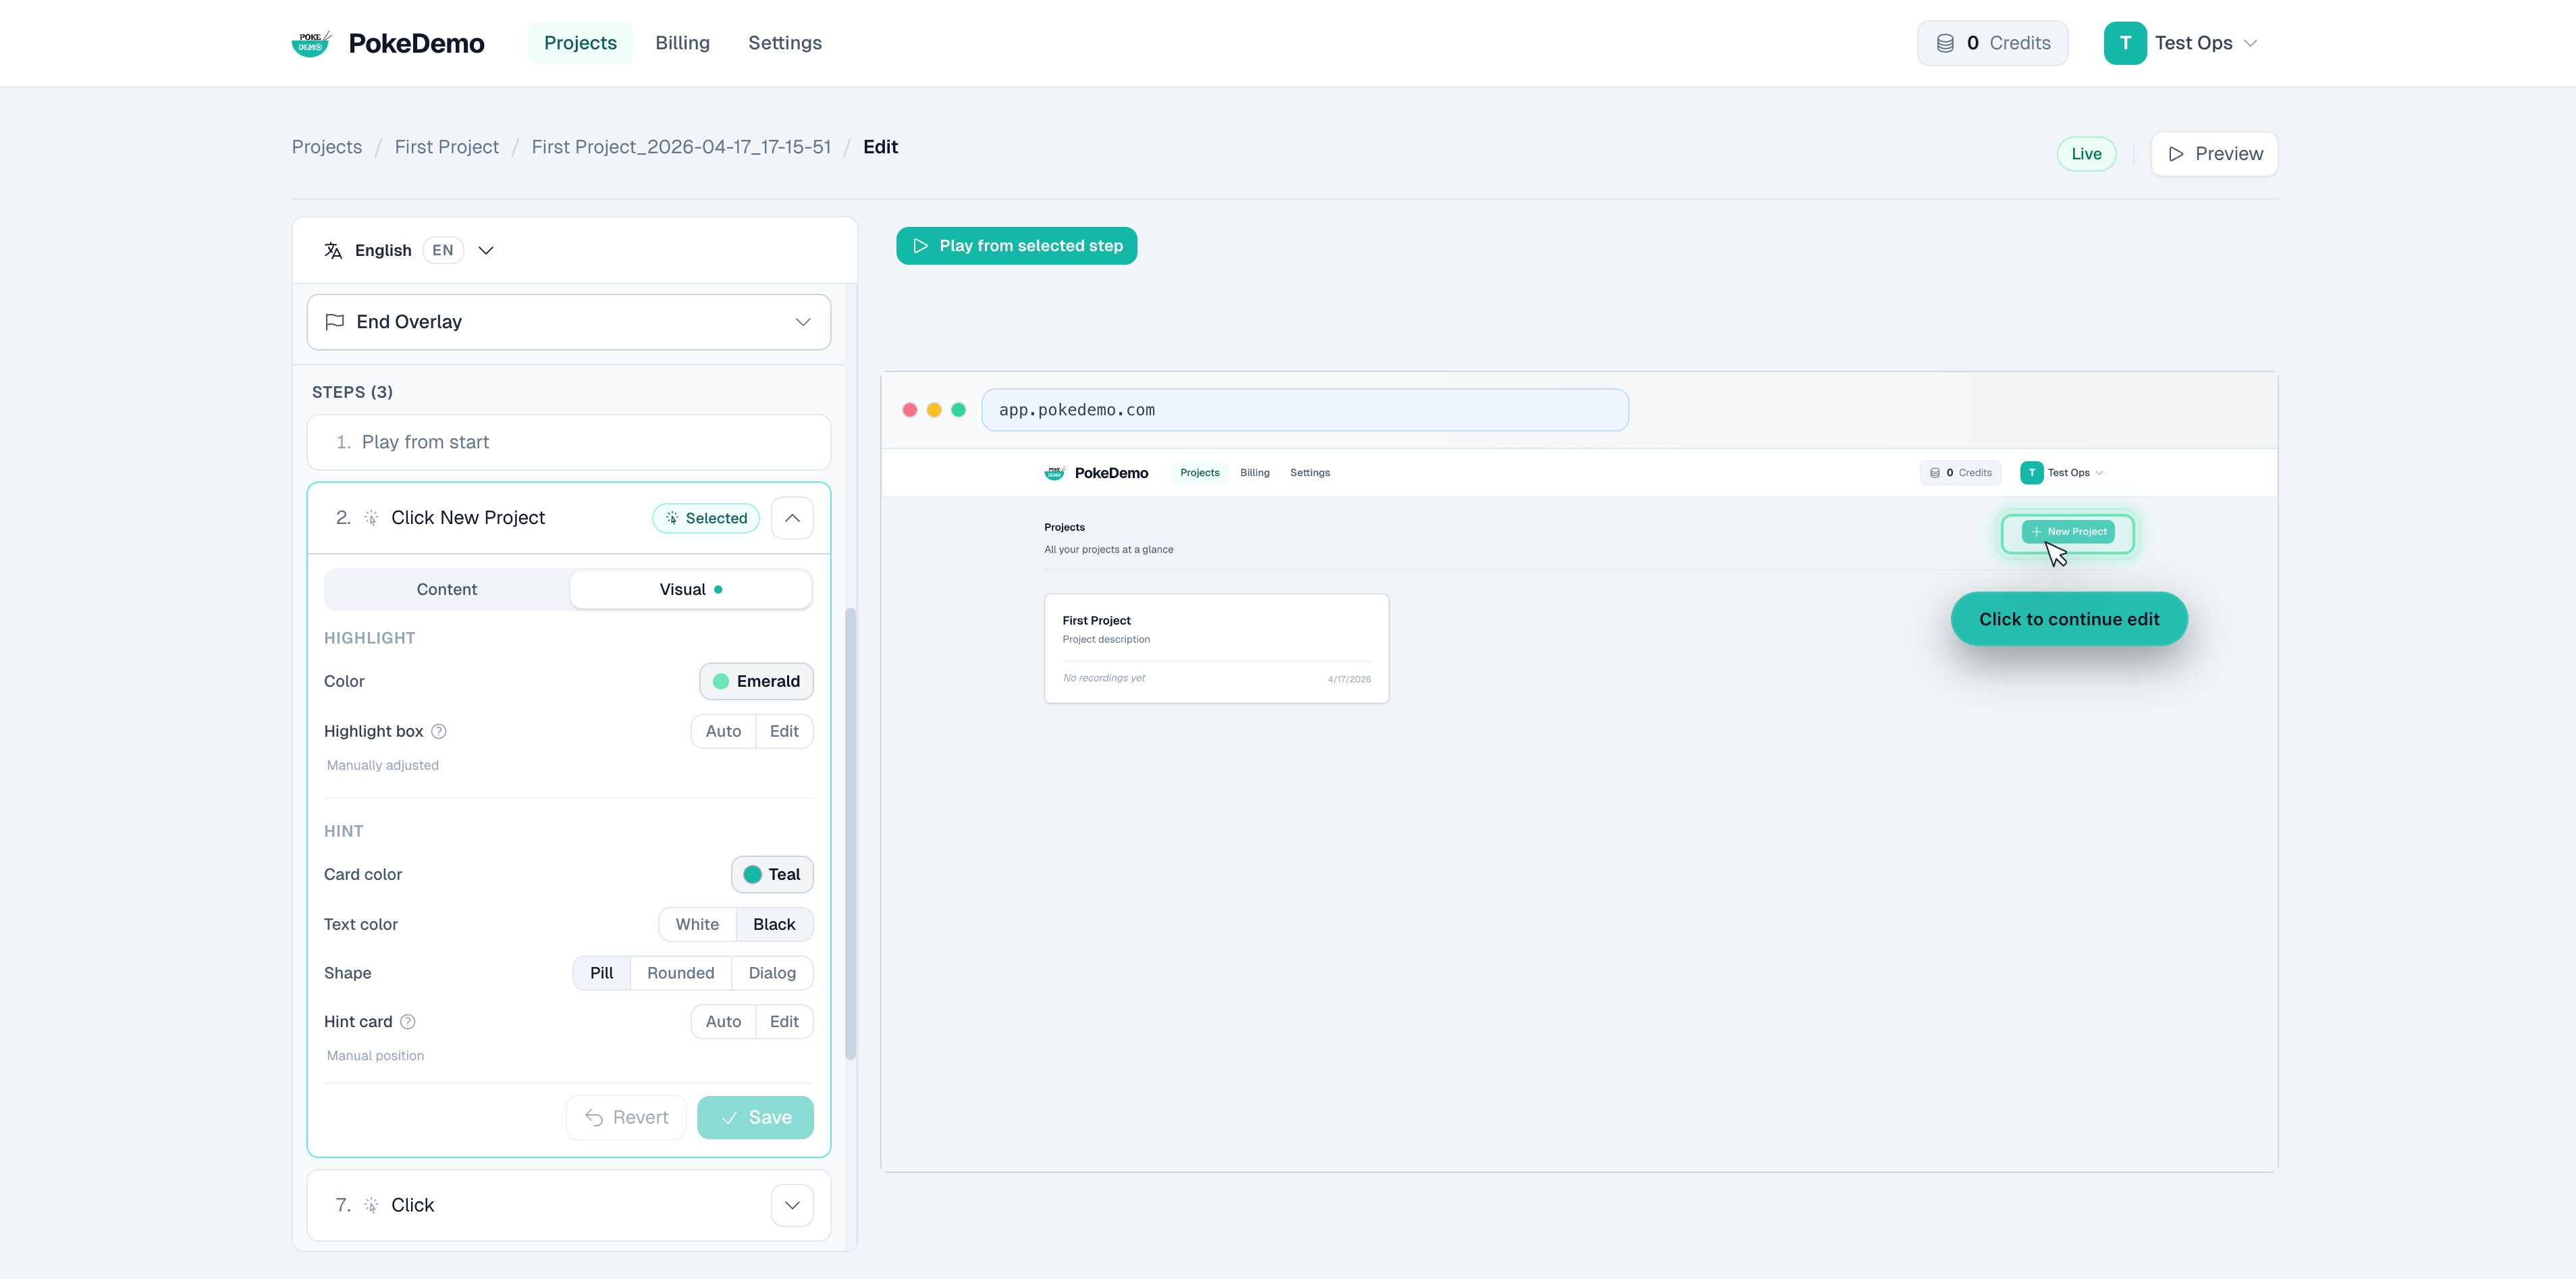The height and width of the screenshot is (1279, 2576).
Task: Click the Save button
Action: pos(755,1118)
